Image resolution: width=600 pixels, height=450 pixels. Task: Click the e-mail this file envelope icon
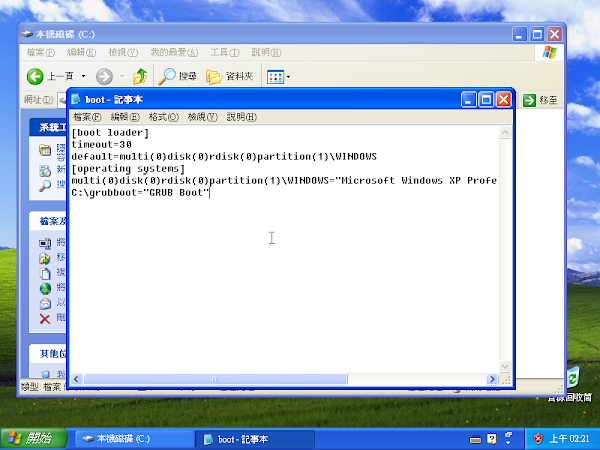[x=45, y=303]
